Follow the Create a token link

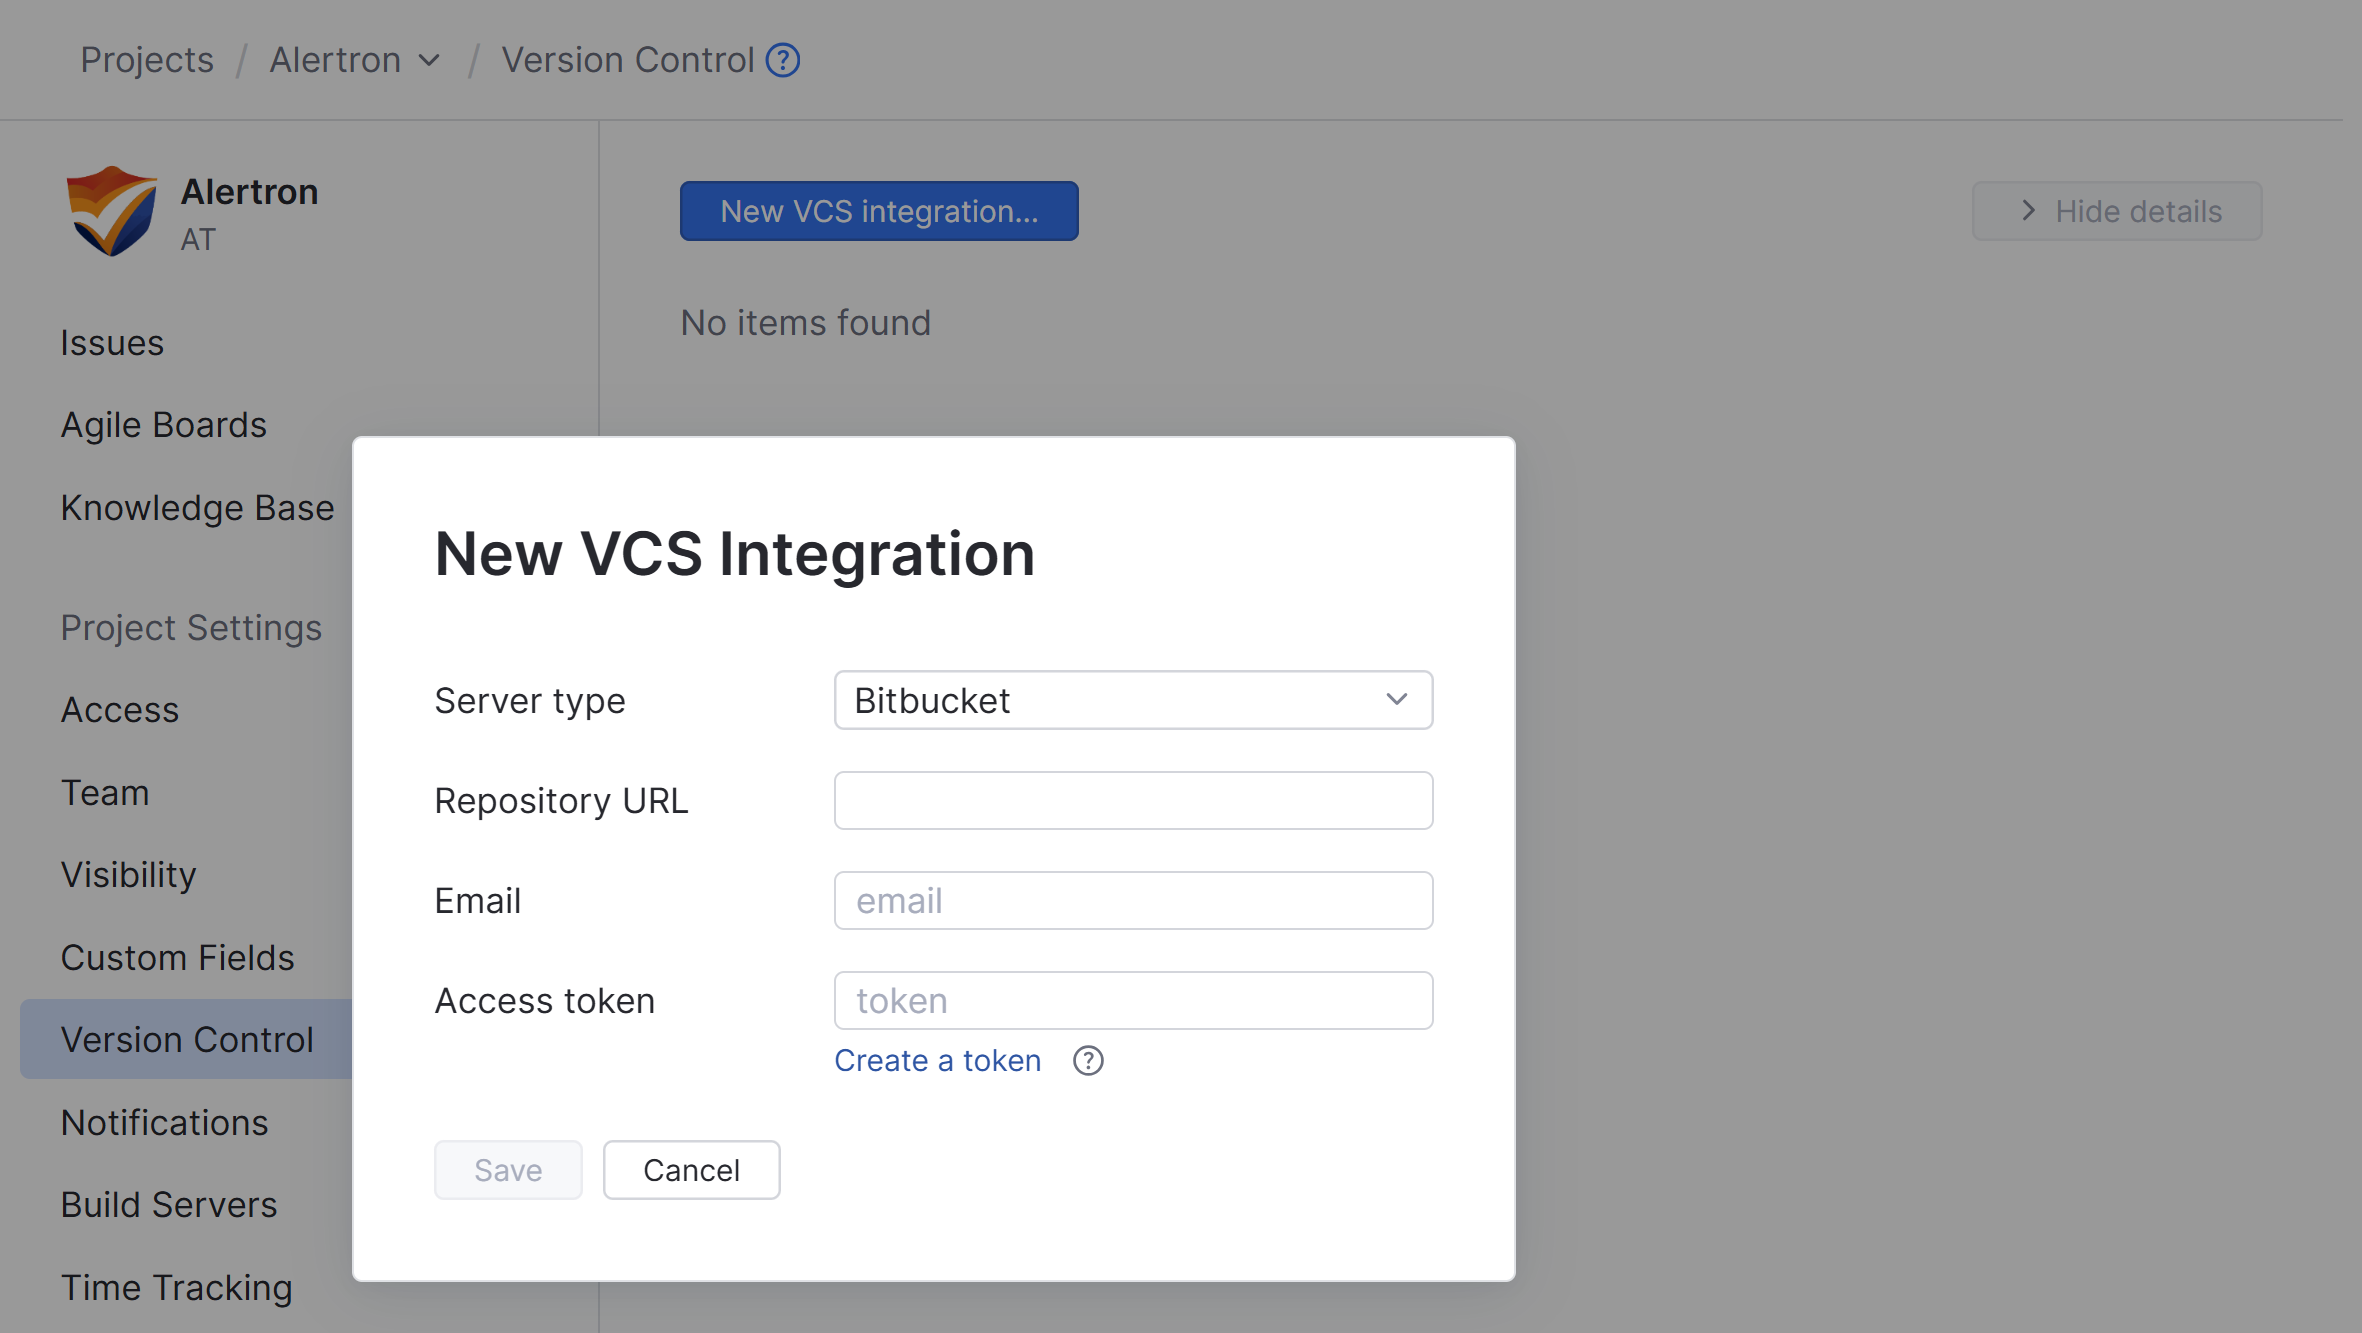(x=936, y=1060)
